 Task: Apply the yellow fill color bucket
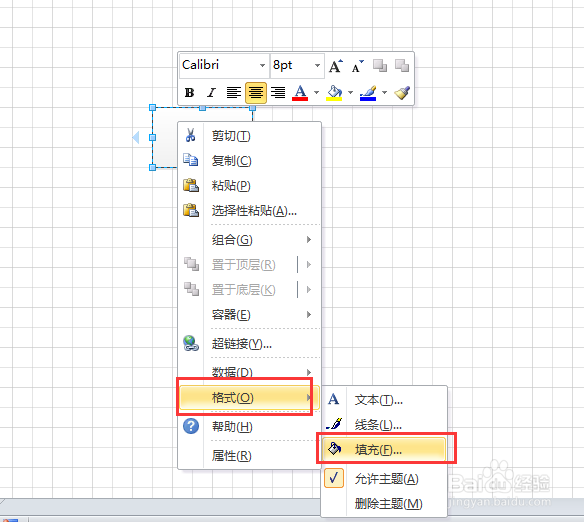(x=334, y=92)
